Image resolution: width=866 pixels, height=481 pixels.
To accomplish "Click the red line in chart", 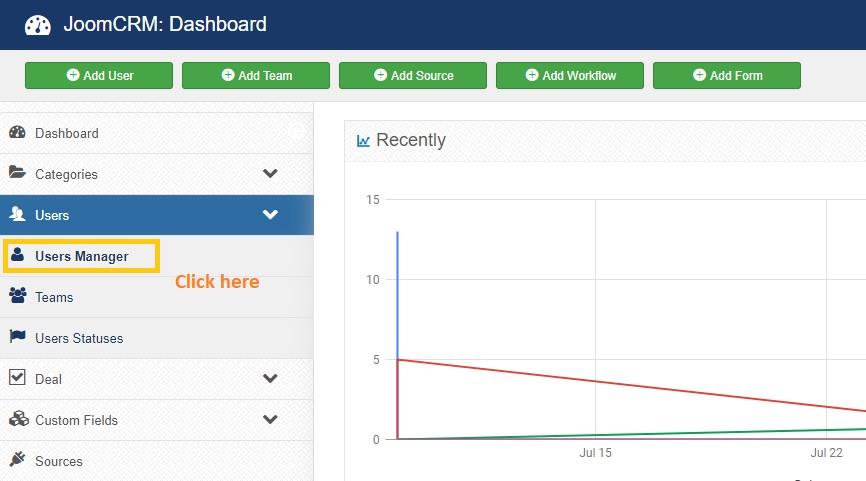I will pyautogui.click(x=633, y=385).
